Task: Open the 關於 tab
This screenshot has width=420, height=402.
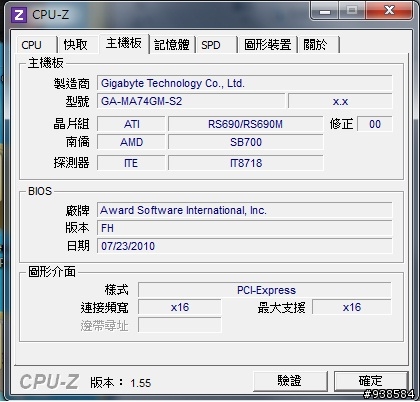Action: point(319,44)
